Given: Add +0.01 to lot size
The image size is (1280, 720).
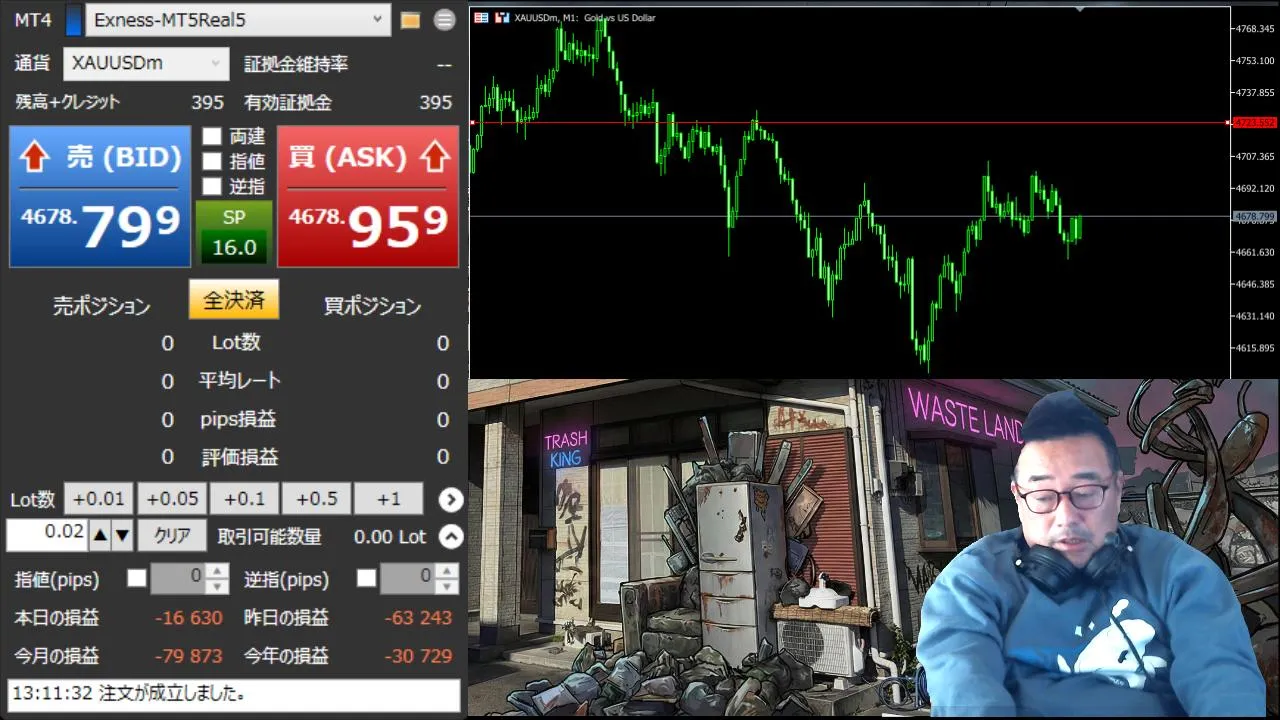Looking at the screenshot, I should pyautogui.click(x=99, y=499).
